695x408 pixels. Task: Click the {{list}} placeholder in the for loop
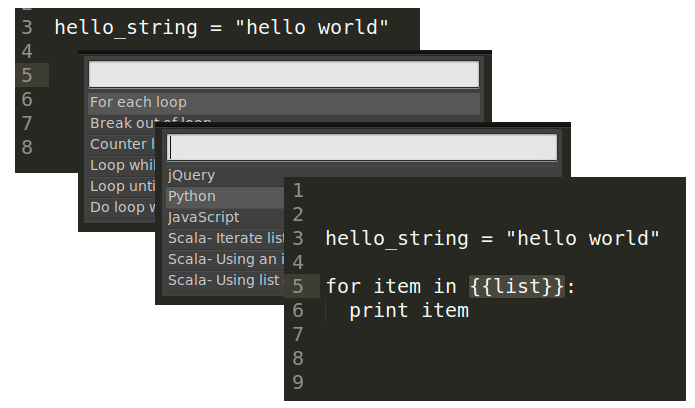point(517,287)
